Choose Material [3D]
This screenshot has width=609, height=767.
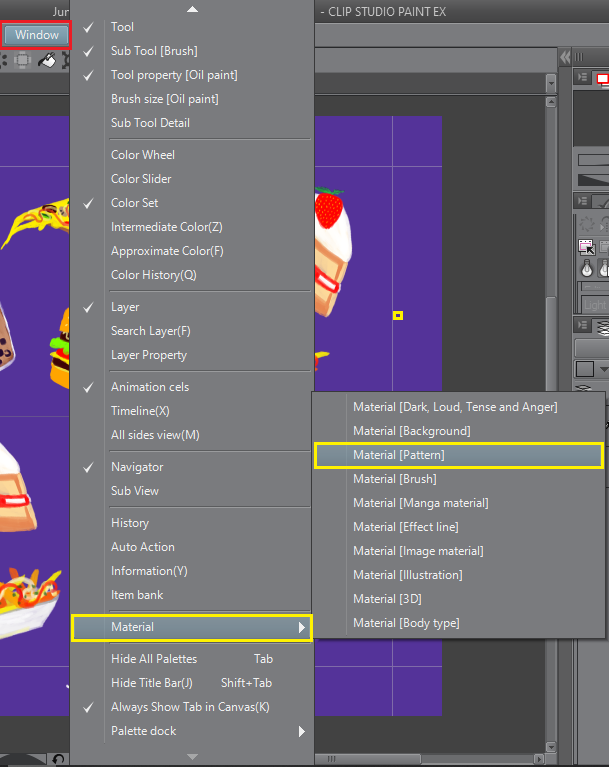[458, 599]
